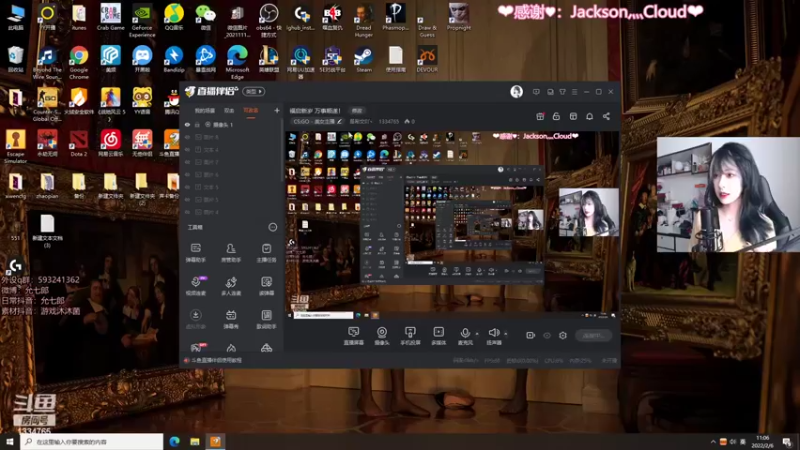Open the message icon in the title bar
This screenshot has height=450, width=800.
tap(536, 92)
